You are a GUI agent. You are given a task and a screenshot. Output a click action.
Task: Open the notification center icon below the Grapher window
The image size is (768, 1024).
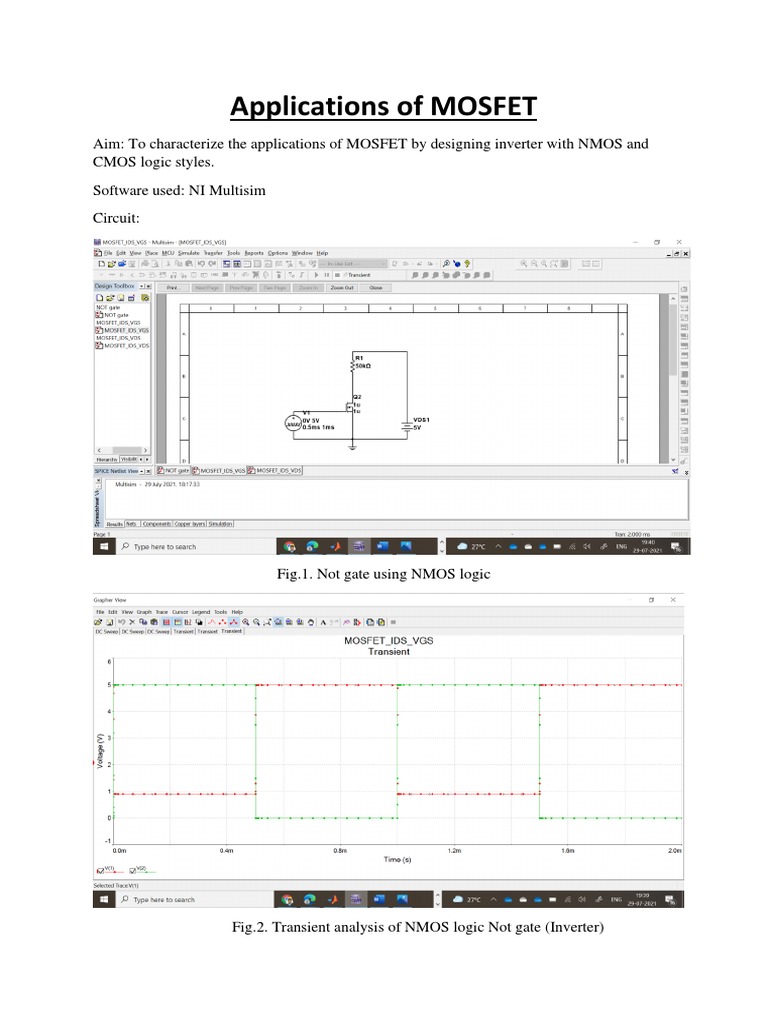669,899
